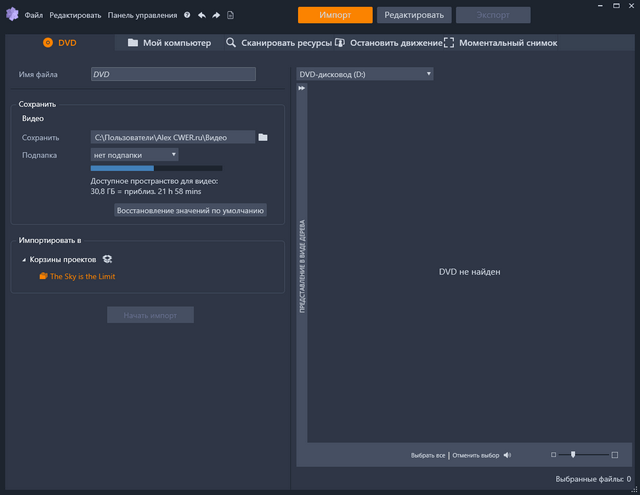Click the small thumbnail size icon
Image resolution: width=640 pixels, height=495 pixels.
coord(553,455)
